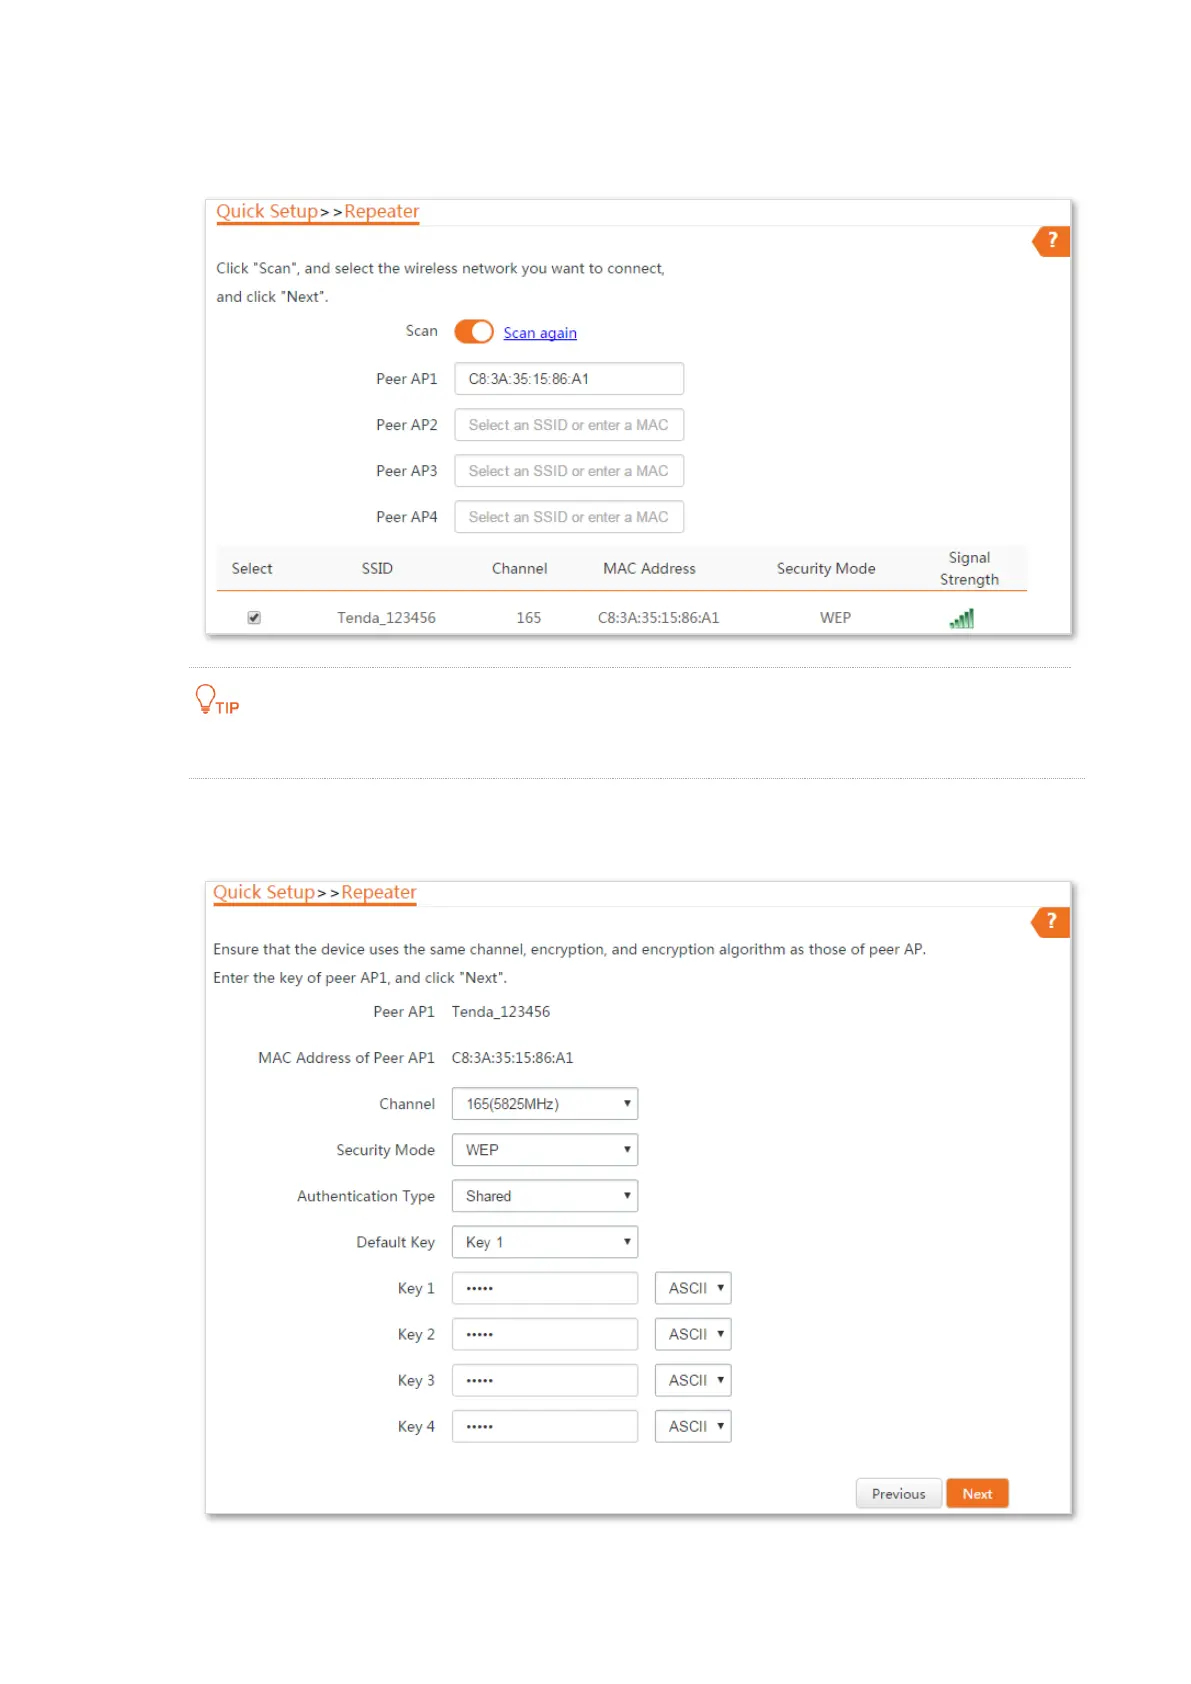Click the orange Next button
Image resolution: width=1191 pixels, height=1684 pixels.
pos(977,1494)
